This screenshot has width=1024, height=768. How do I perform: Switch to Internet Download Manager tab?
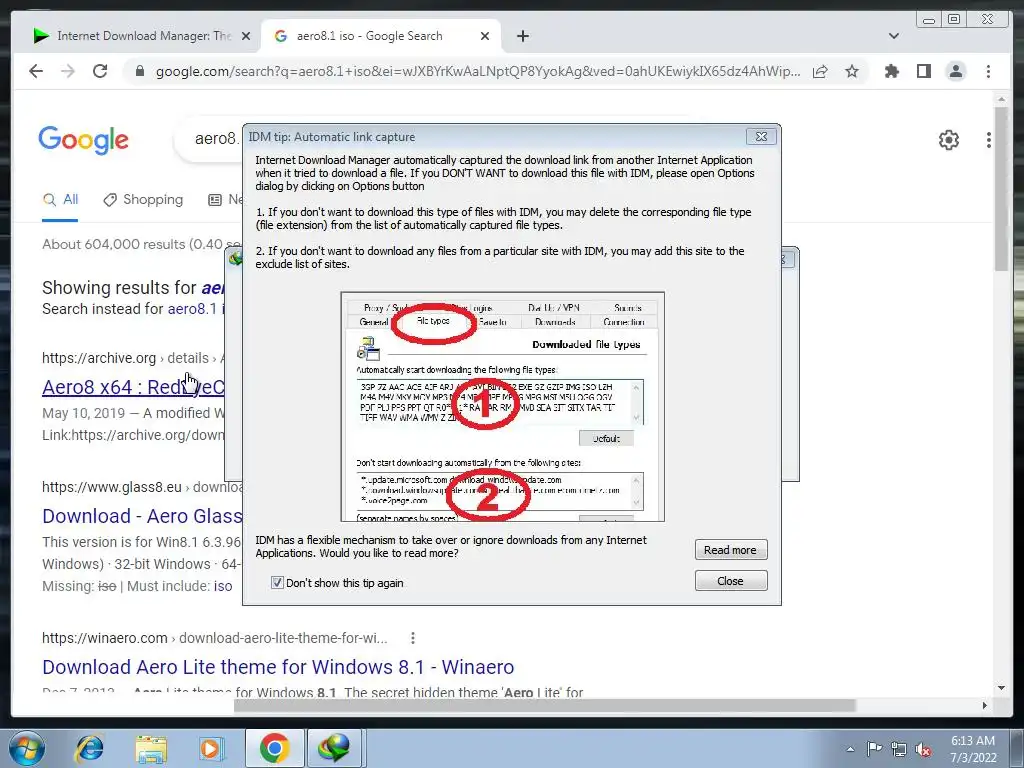coord(140,36)
